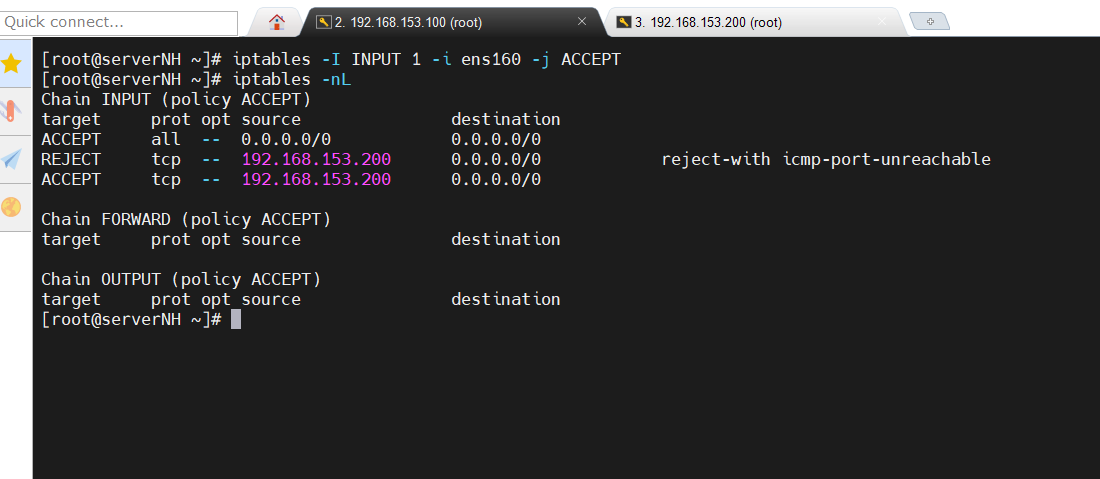Click the 'iptables -nL' command text
1100x479 pixels.
(292, 79)
